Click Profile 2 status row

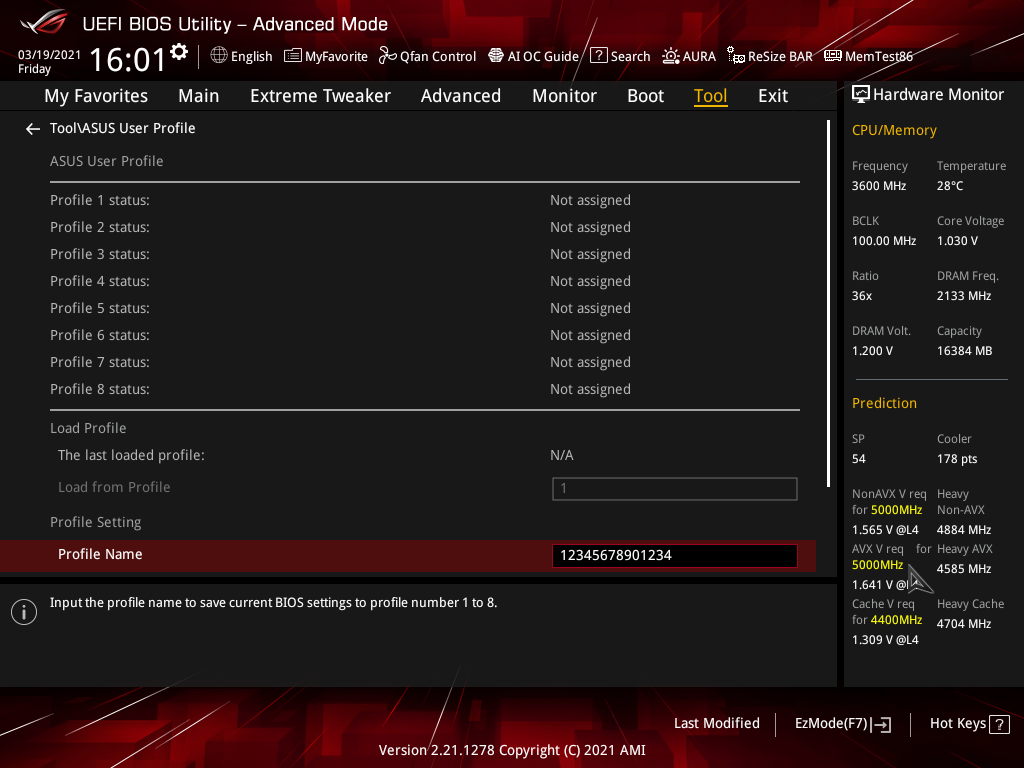pos(424,227)
